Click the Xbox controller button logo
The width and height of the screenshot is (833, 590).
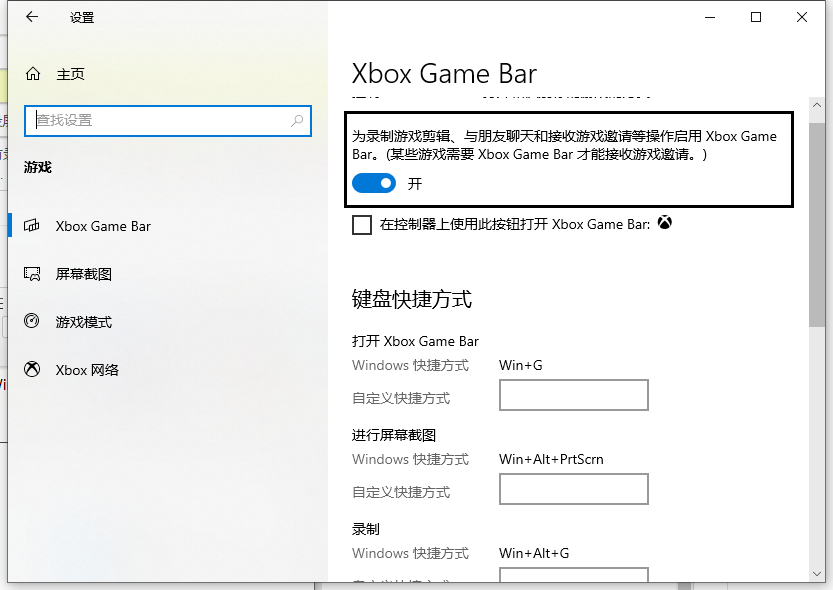point(665,223)
